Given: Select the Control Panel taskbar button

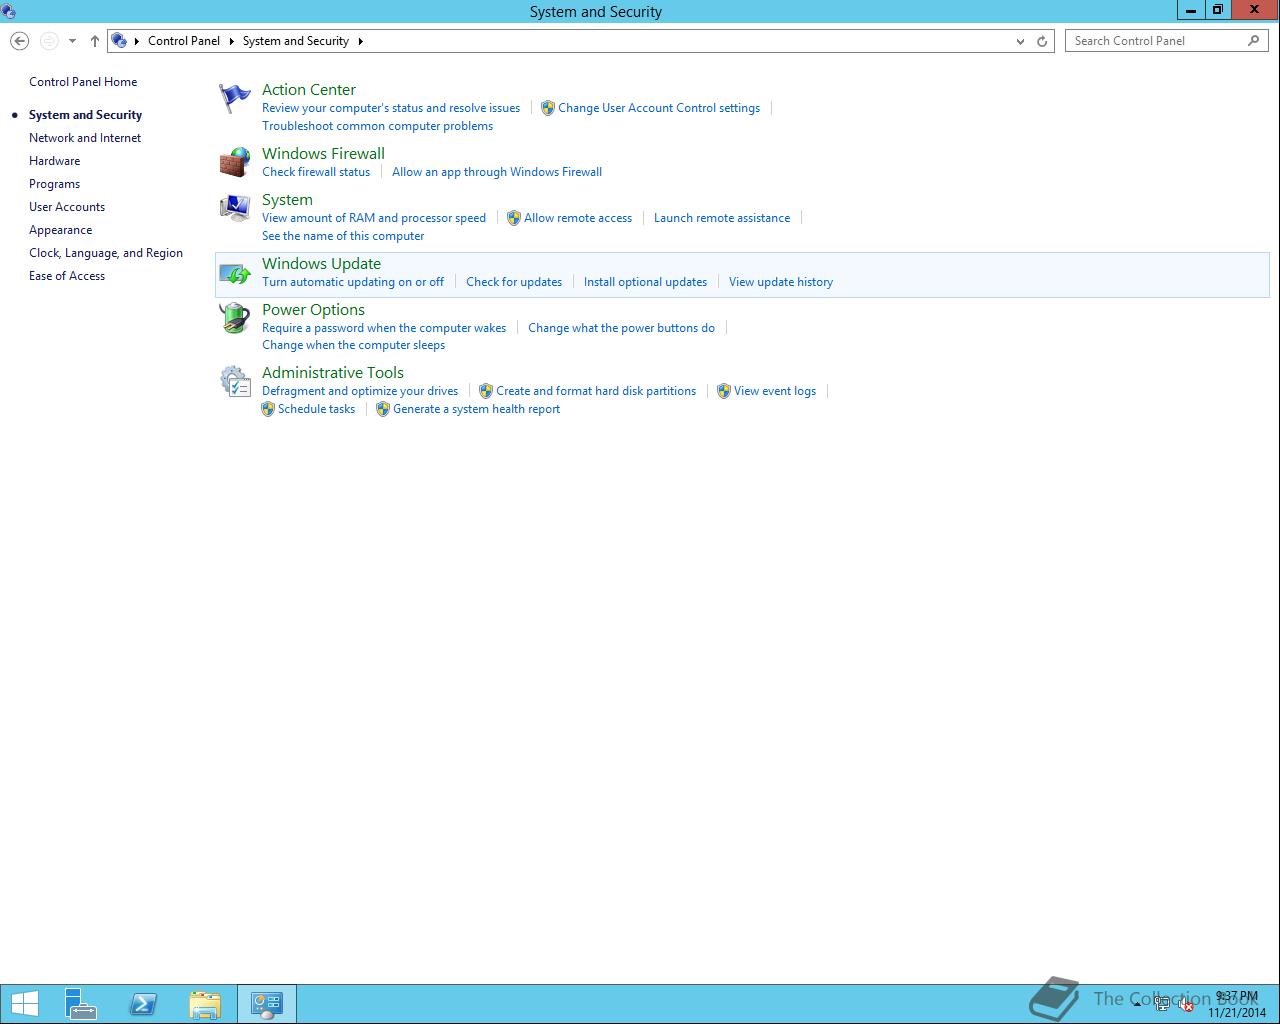Looking at the screenshot, I should pos(266,1004).
